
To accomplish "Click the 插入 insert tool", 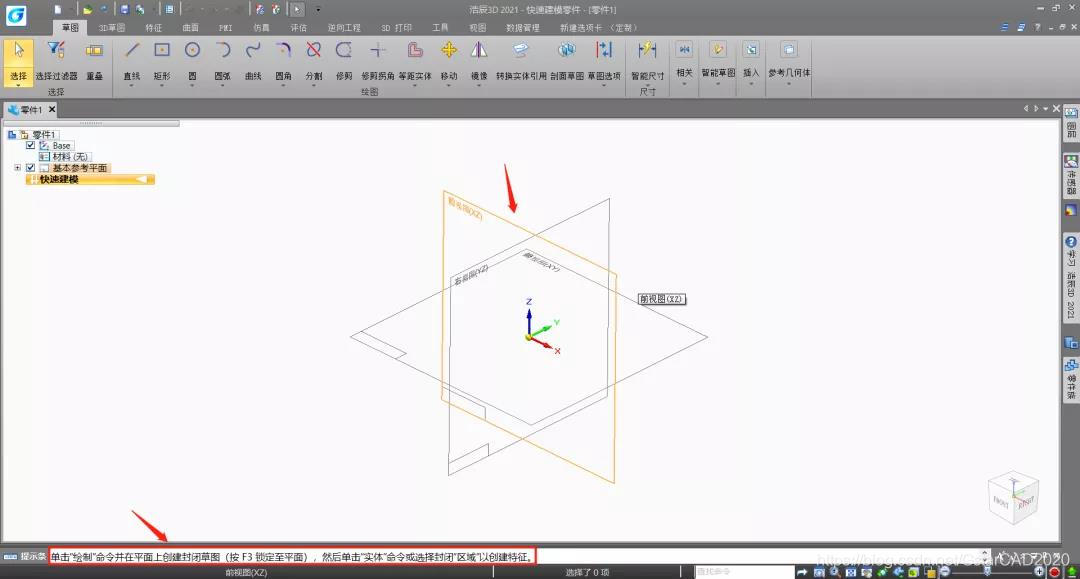I will click(751, 61).
